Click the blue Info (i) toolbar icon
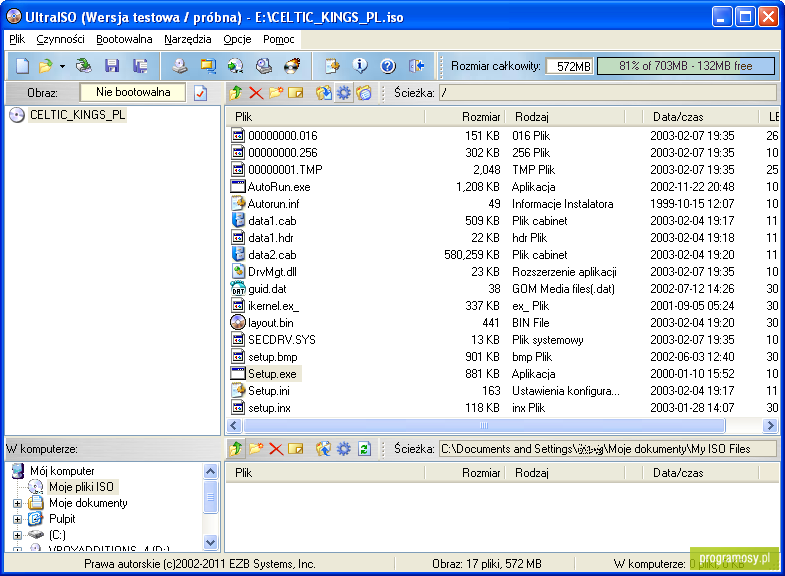The width and height of the screenshot is (785, 576). 360,66
